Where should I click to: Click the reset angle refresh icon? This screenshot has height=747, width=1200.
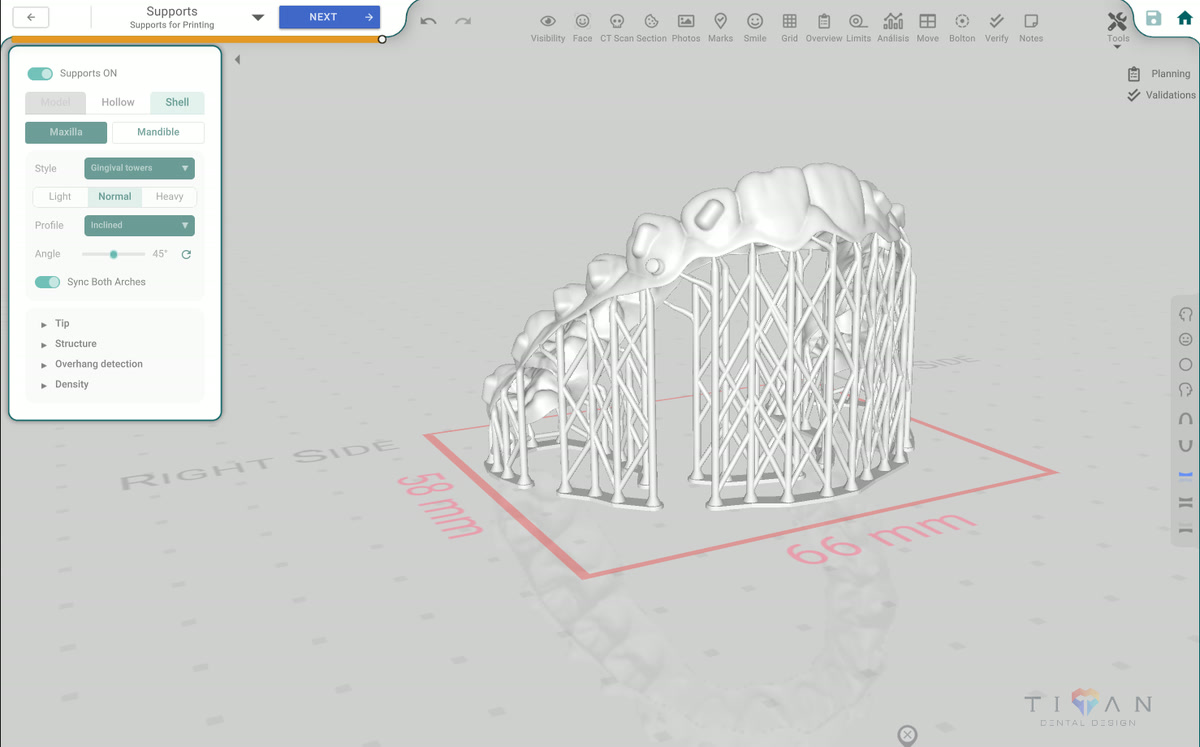tap(186, 255)
